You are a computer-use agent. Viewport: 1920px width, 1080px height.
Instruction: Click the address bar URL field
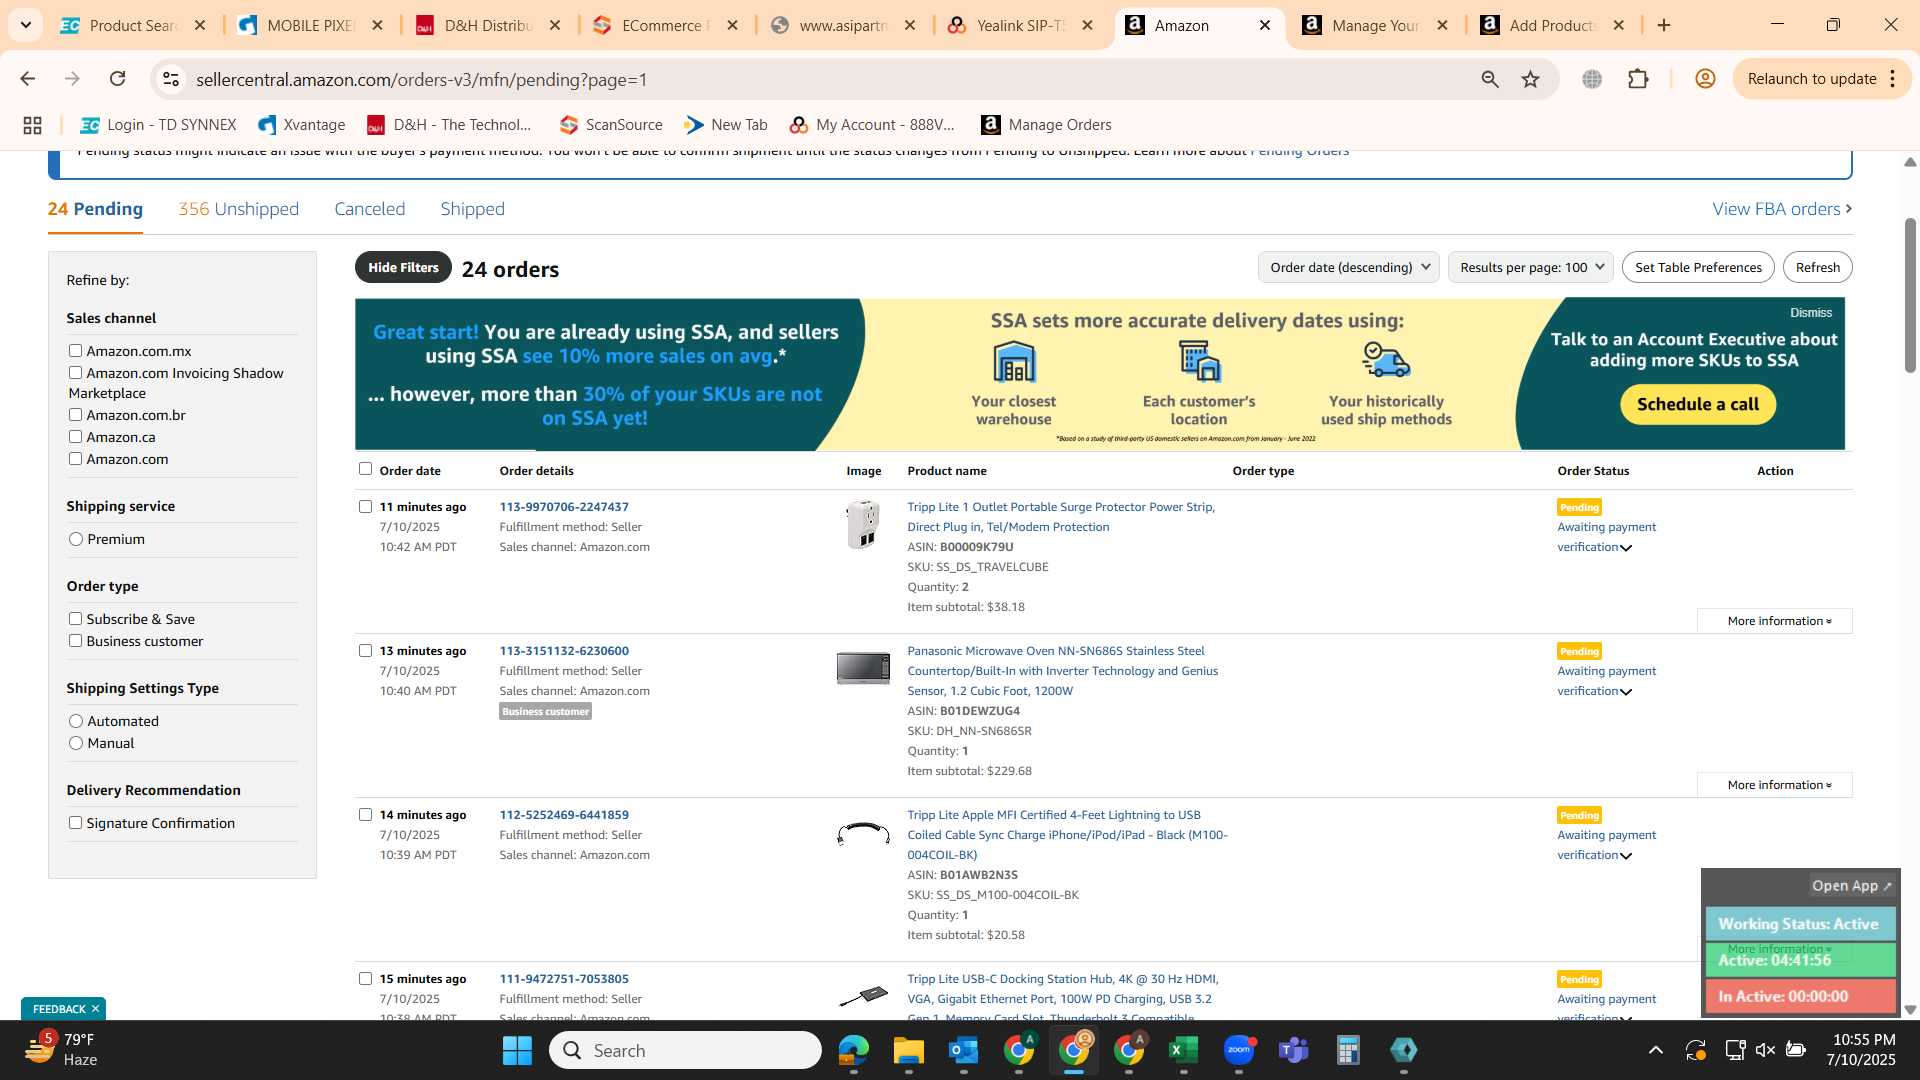pos(820,79)
